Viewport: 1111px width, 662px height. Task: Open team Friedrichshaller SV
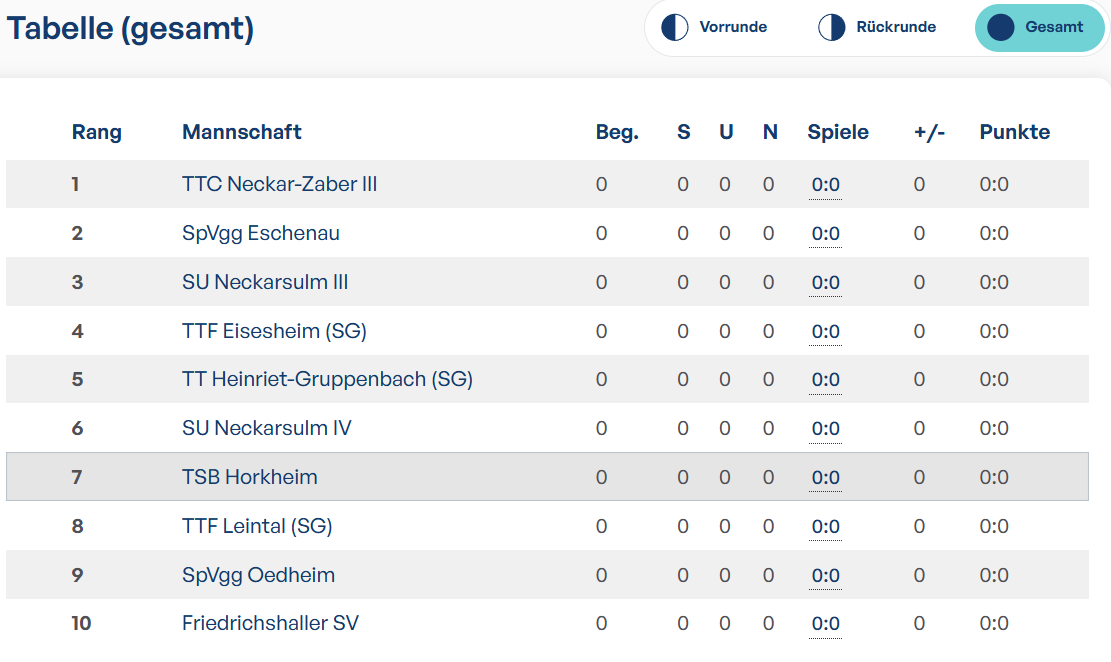(x=270, y=623)
